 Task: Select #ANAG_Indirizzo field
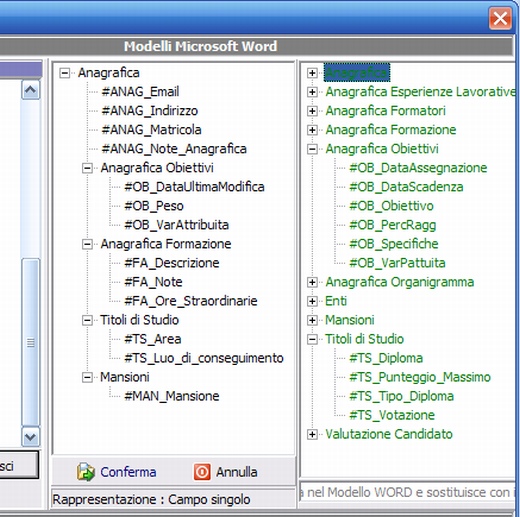[x=150, y=111]
